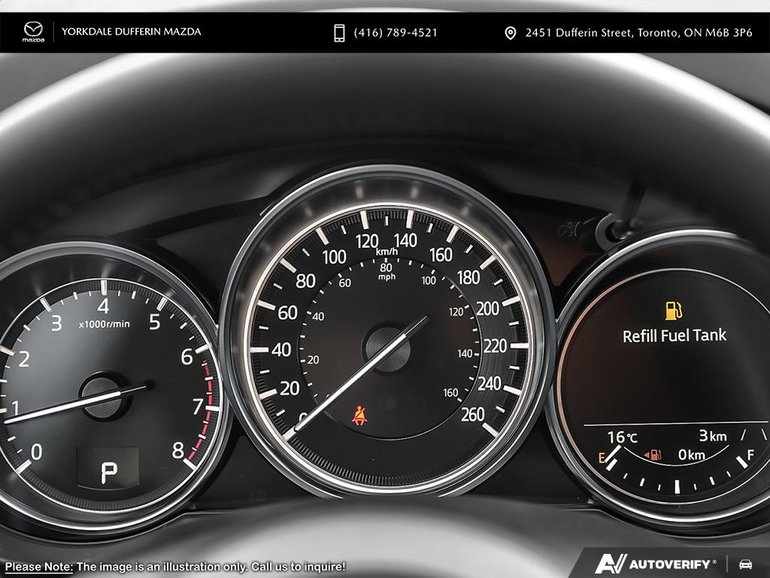
Task: Click the P gear indicator display
Action: 107,467
